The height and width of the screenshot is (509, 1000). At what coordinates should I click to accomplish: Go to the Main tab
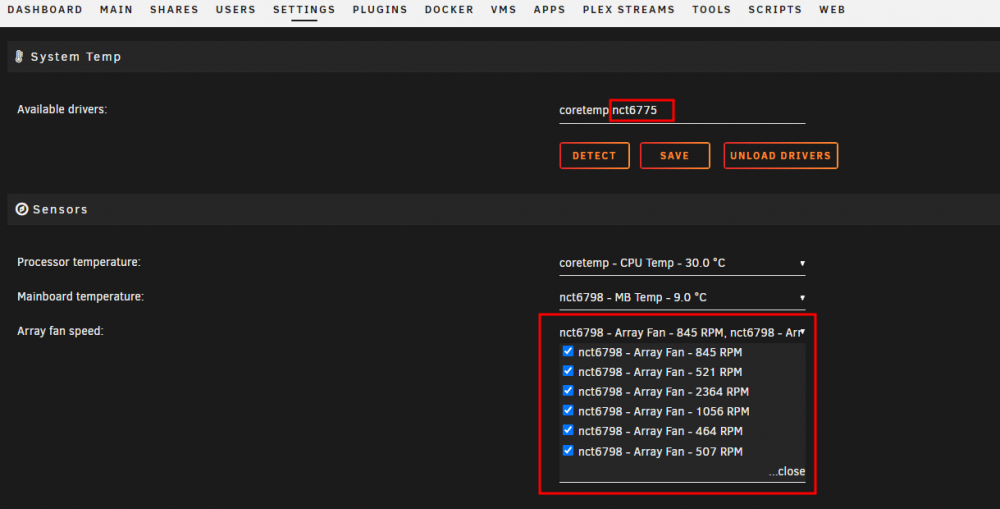[117, 10]
